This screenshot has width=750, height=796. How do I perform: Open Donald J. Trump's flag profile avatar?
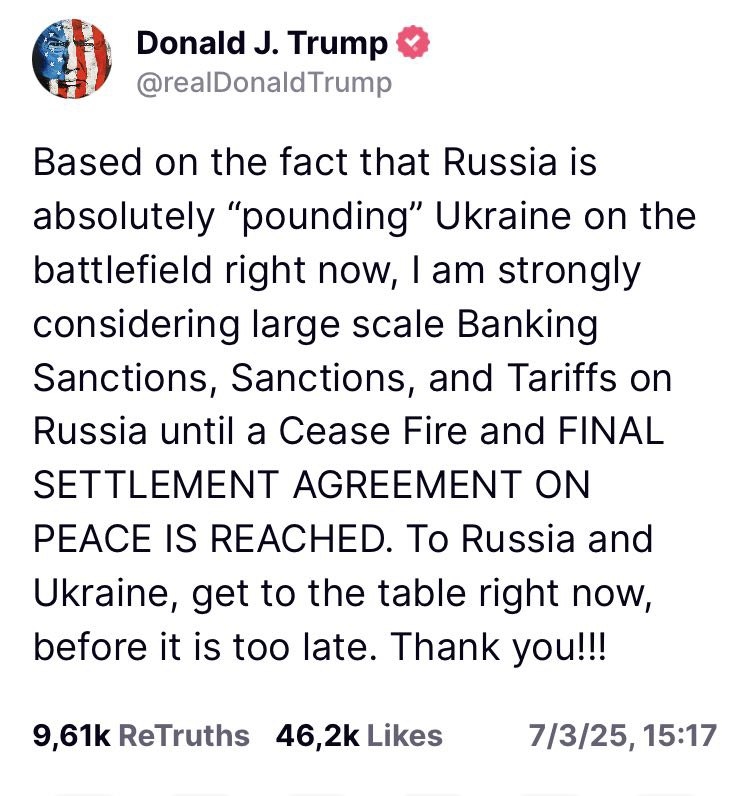pyautogui.click(x=72, y=58)
